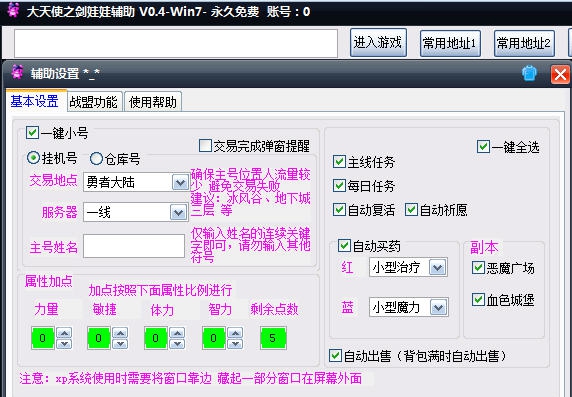Increase 智力 value with up arrow
This screenshot has height=397, width=572.
(x=235, y=333)
